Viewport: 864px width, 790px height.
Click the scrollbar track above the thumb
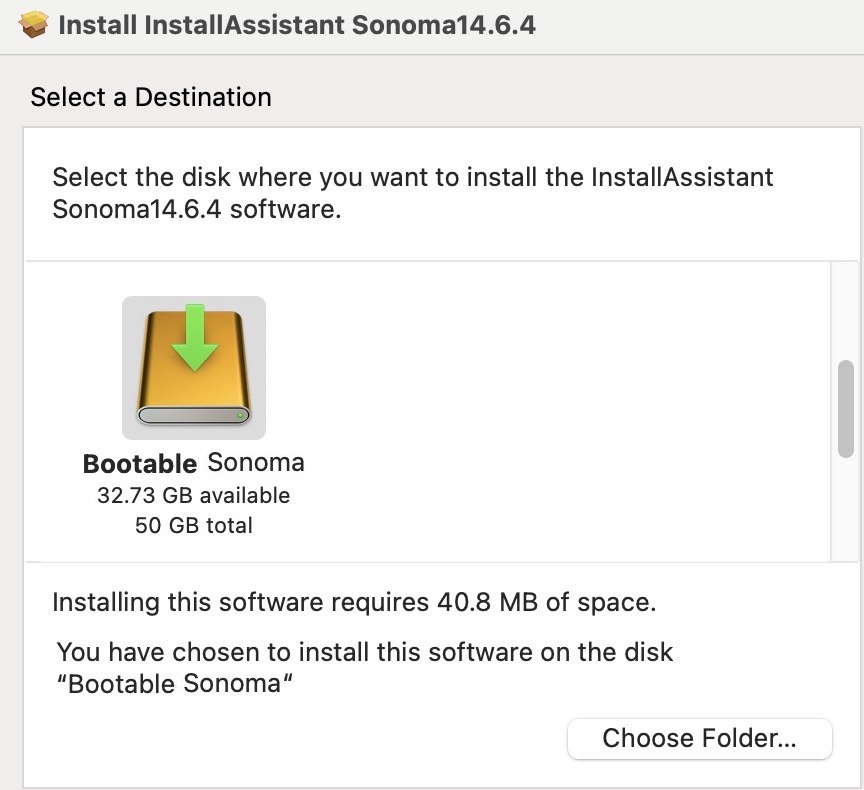846,310
